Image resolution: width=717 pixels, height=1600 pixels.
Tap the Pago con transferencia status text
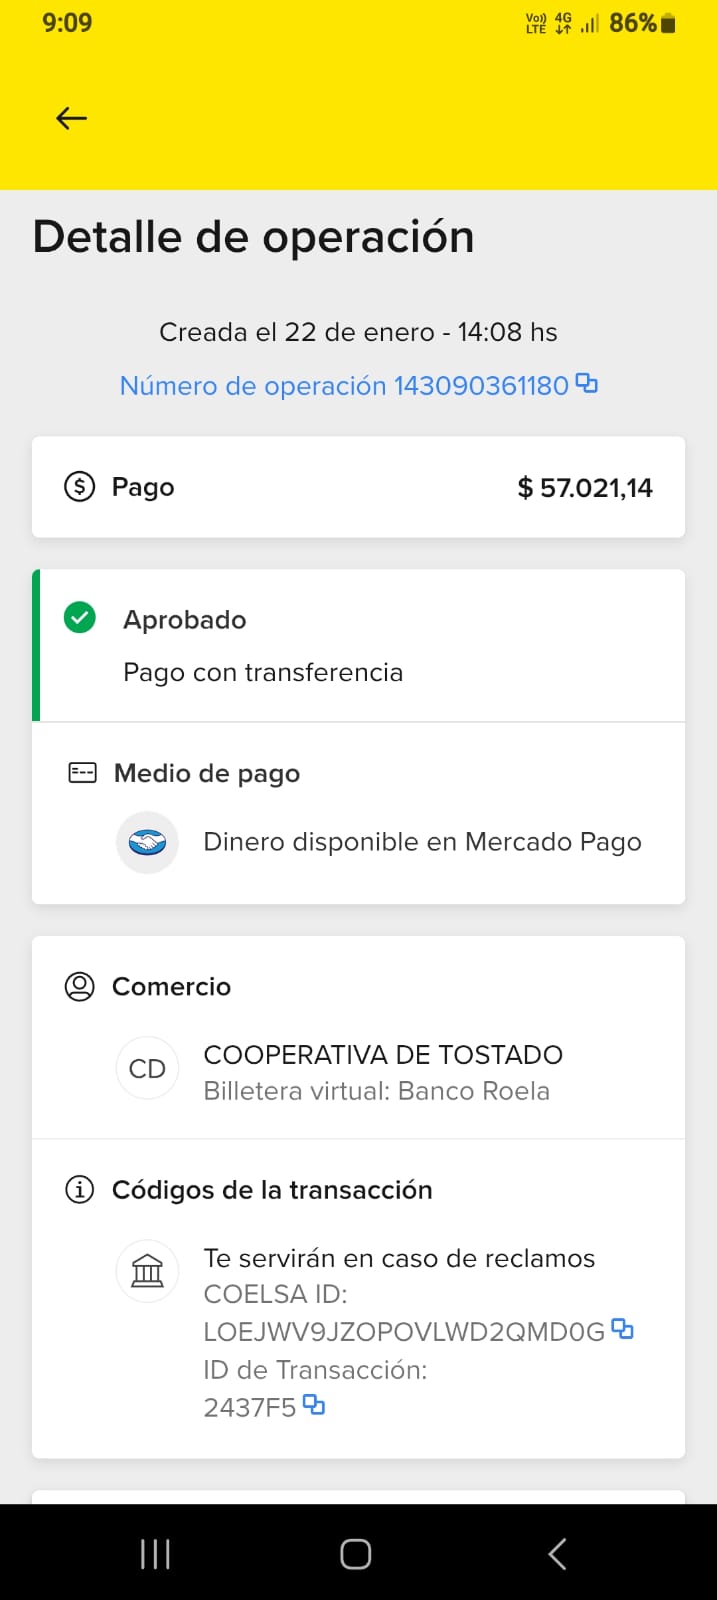pyautogui.click(x=263, y=672)
